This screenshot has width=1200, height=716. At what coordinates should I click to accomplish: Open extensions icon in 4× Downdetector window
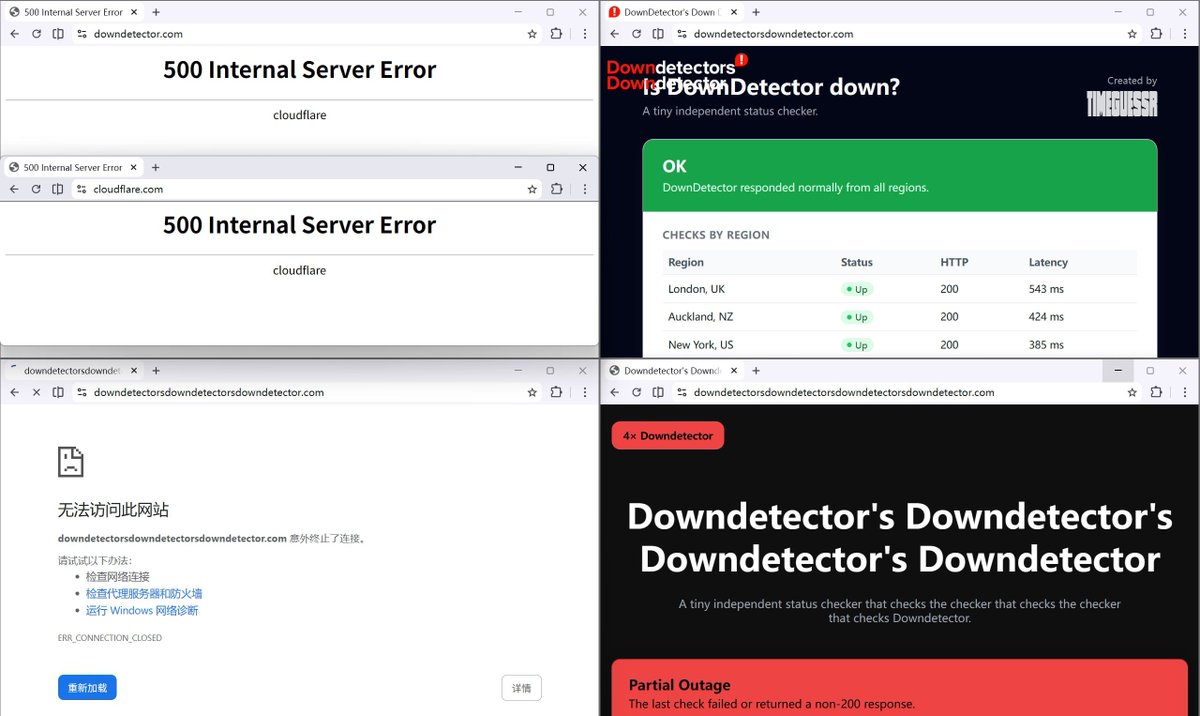pyautogui.click(x=1157, y=392)
